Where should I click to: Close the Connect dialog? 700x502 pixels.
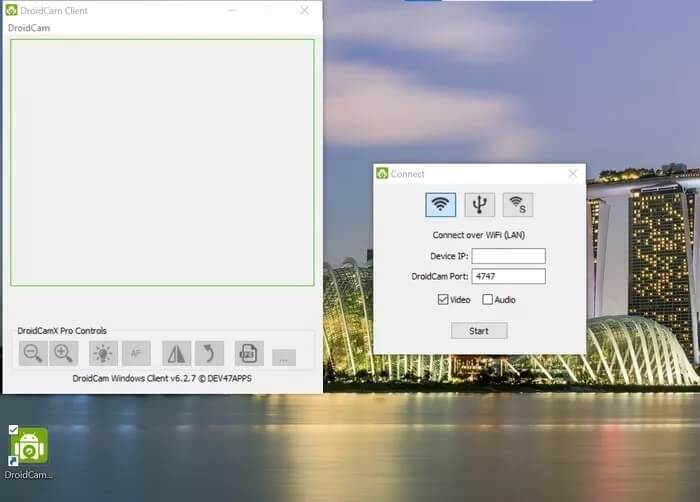pyautogui.click(x=573, y=173)
